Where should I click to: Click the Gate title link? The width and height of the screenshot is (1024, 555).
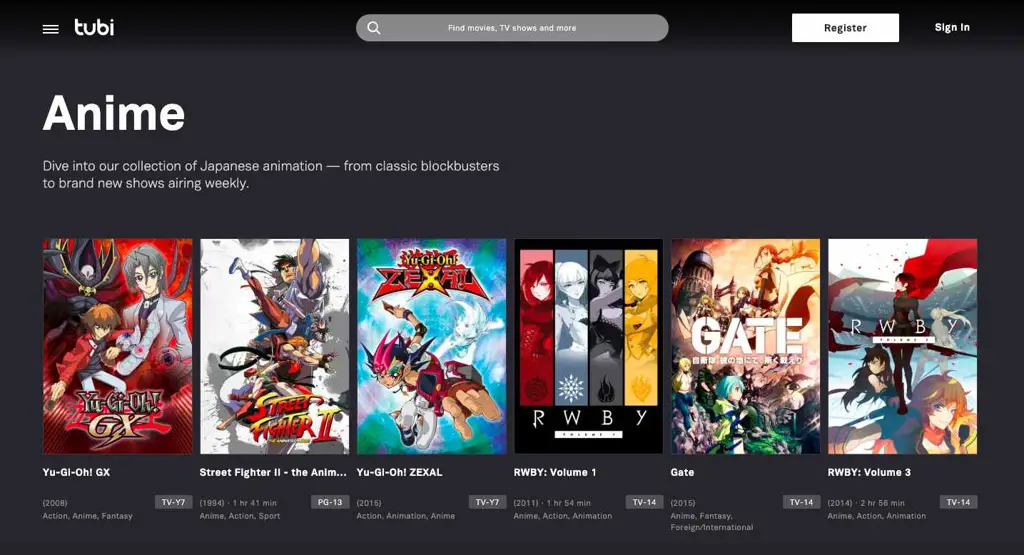point(682,472)
